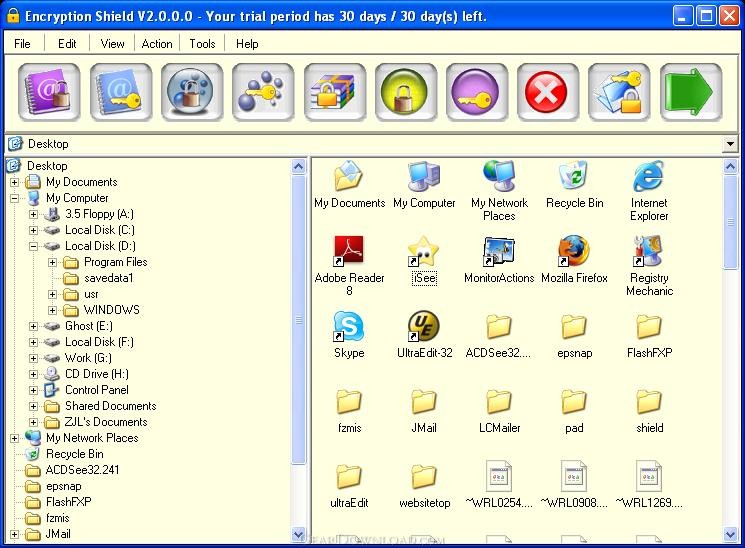The height and width of the screenshot is (548, 745).
Task: Click tree pane scroll up arrow
Action: [x=298, y=166]
